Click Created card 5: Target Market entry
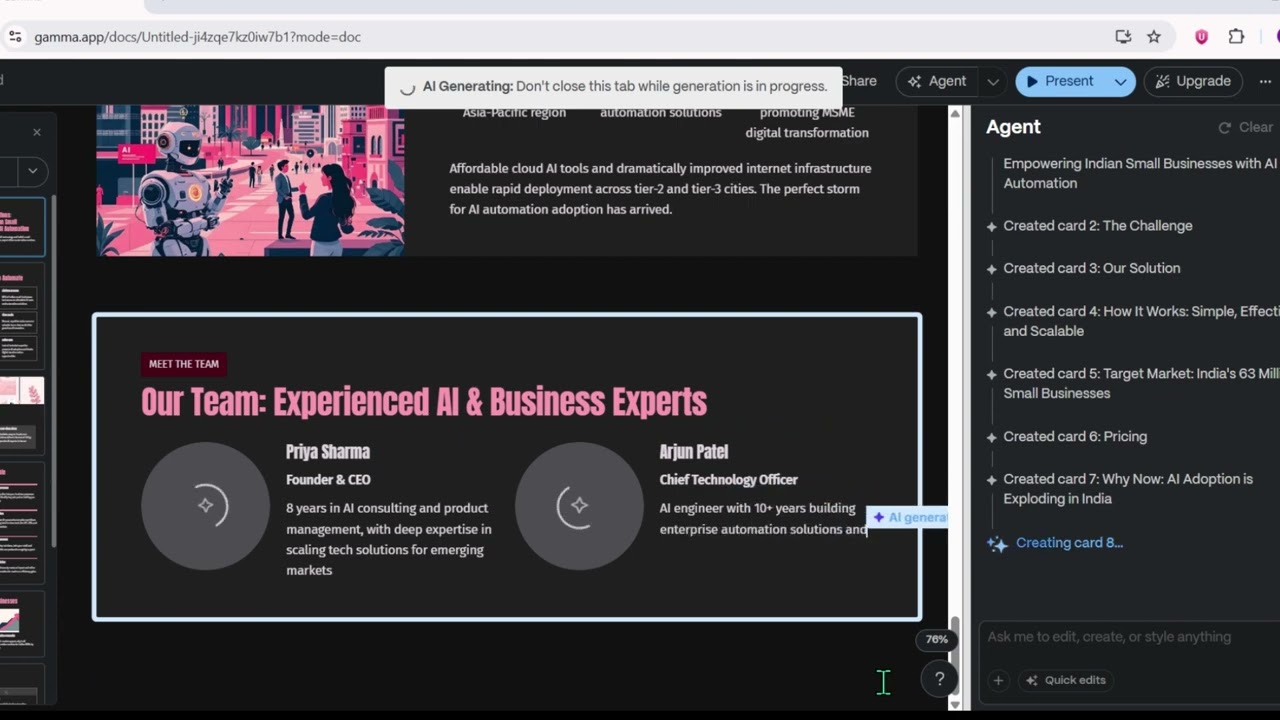The height and width of the screenshot is (720, 1280). click(1141, 383)
